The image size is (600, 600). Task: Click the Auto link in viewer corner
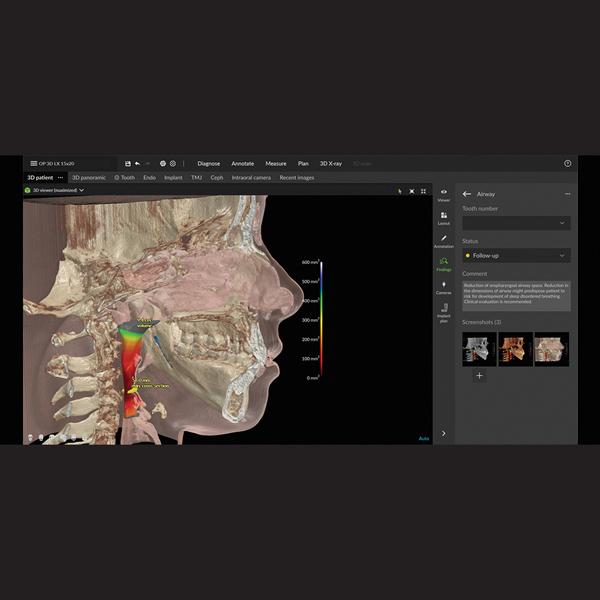pyautogui.click(x=424, y=438)
